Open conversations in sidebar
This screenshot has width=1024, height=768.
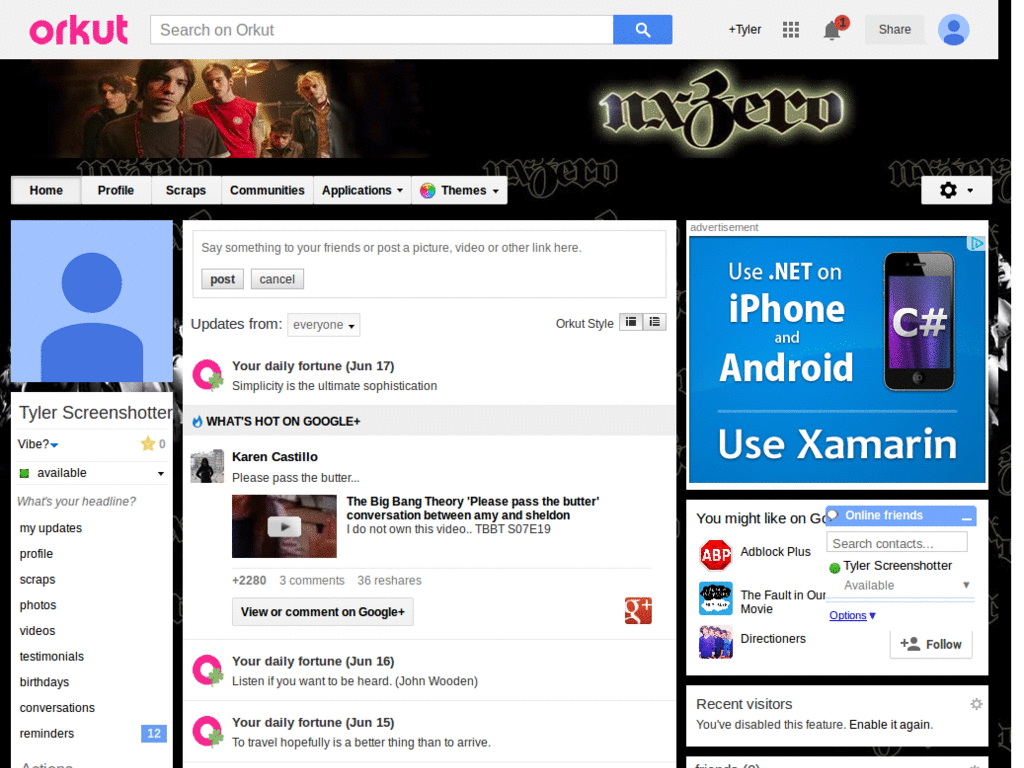(57, 708)
